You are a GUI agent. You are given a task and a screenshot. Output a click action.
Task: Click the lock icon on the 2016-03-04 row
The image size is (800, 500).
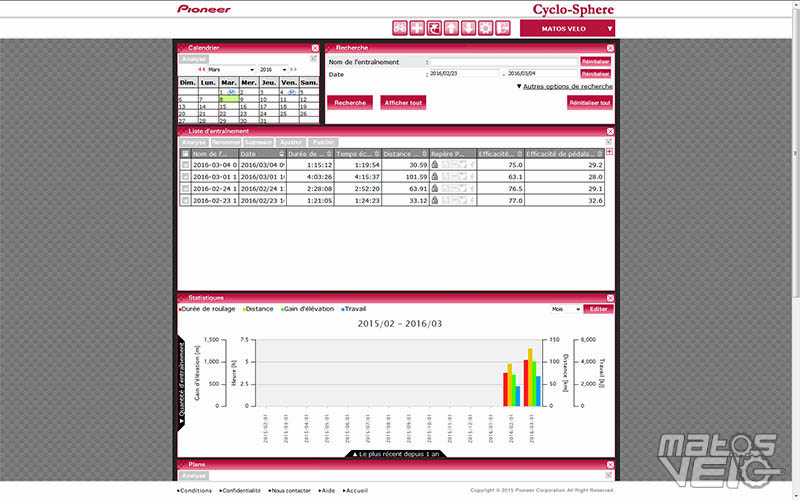(x=435, y=165)
